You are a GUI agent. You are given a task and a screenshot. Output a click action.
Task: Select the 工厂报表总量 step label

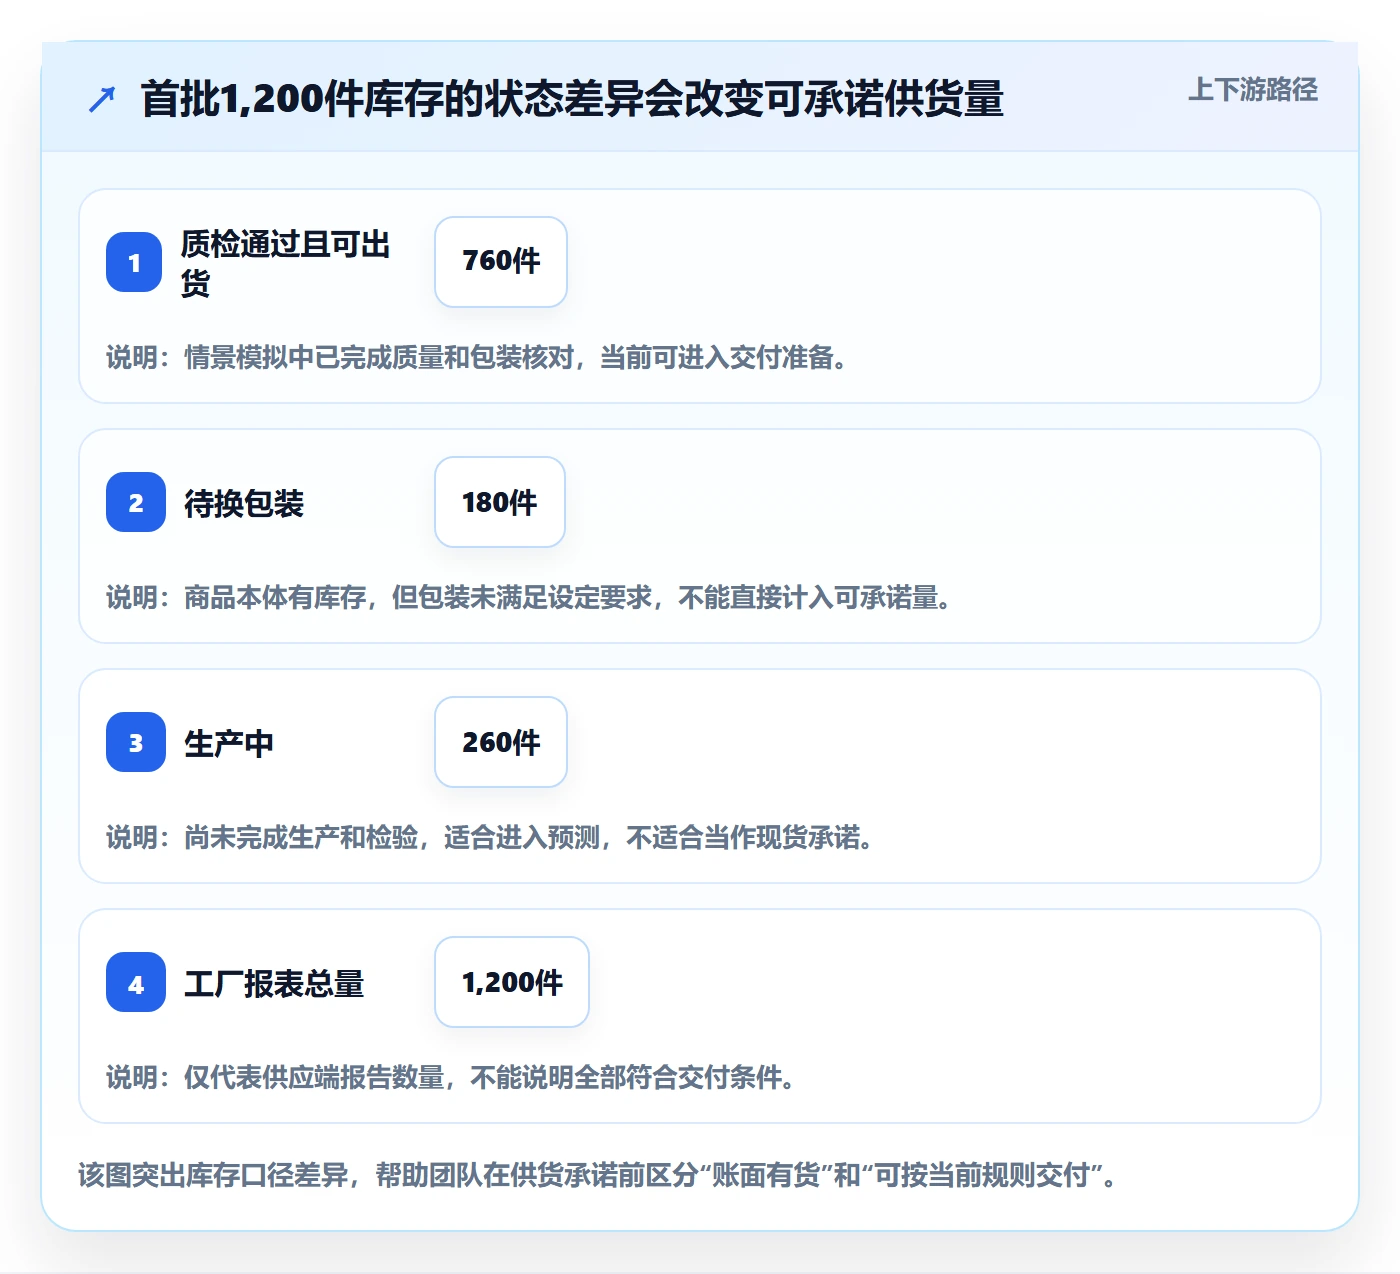(x=274, y=983)
